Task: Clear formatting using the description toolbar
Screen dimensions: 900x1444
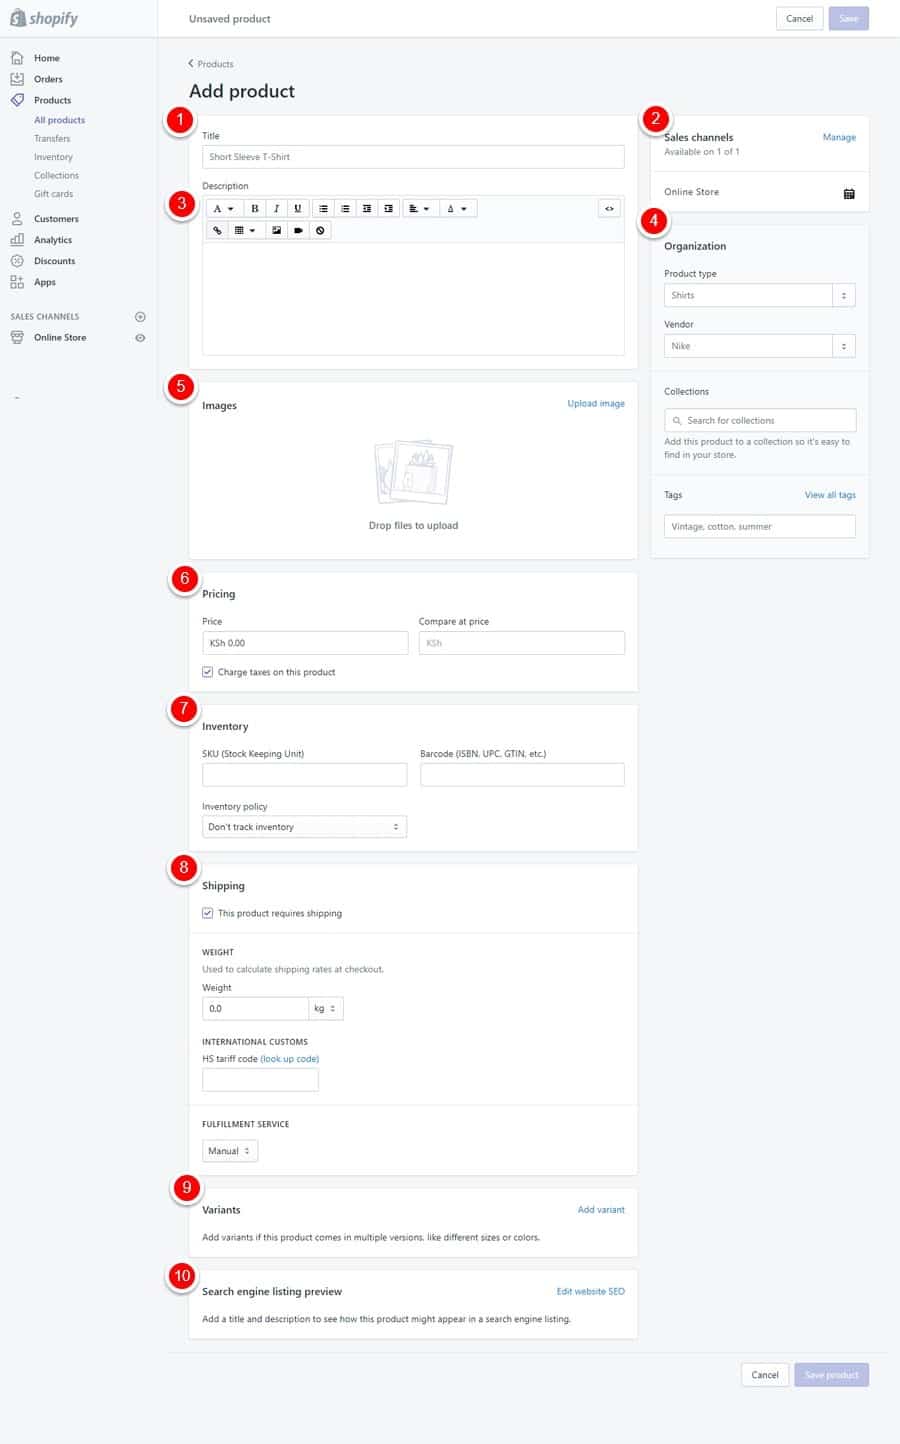Action: [320, 230]
